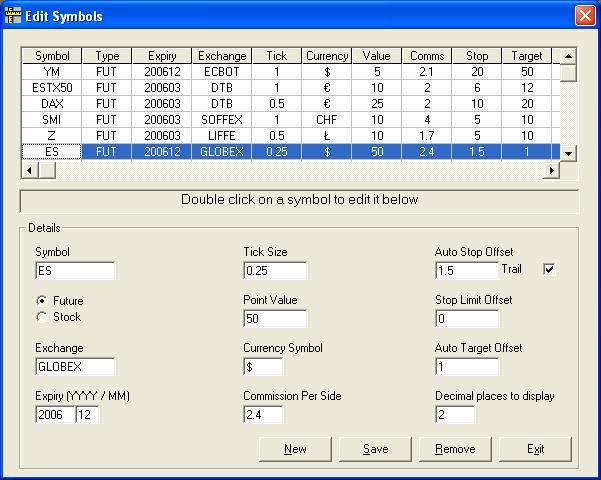Click the Exchange column header
Screen dimensions: 601x480
click(222, 56)
